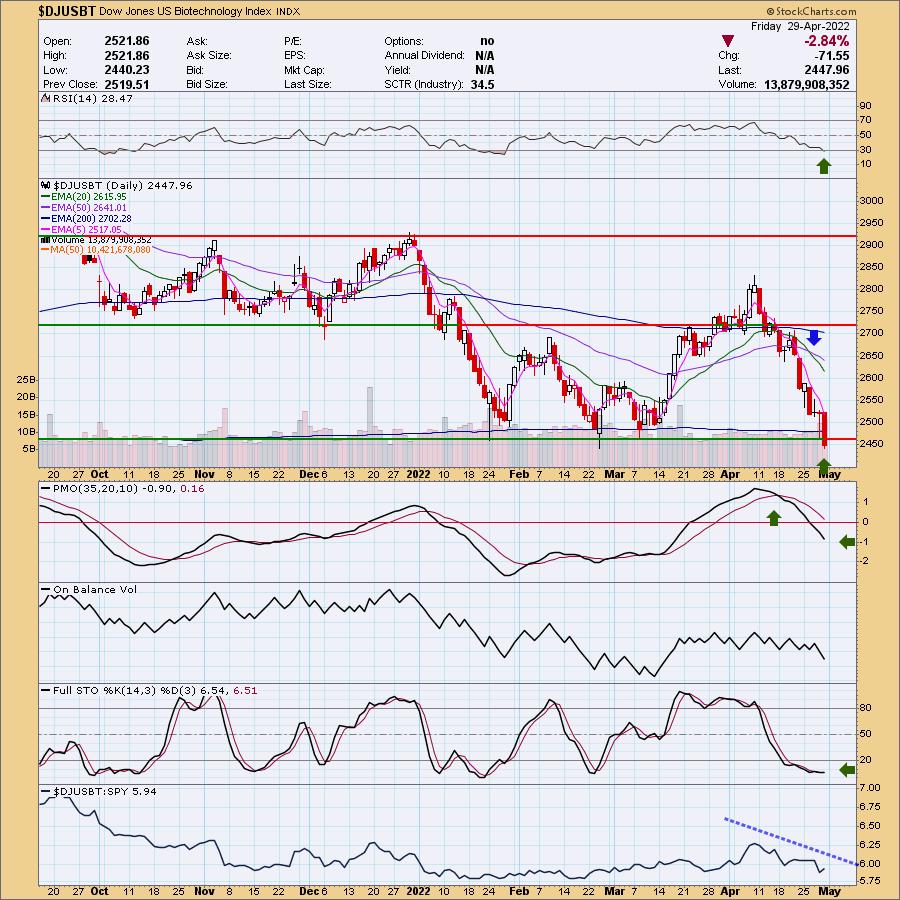The image size is (900, 900).
Task: Click the $DJUSBT:SPY 5.94 ratio label
Action: [104, 791]
